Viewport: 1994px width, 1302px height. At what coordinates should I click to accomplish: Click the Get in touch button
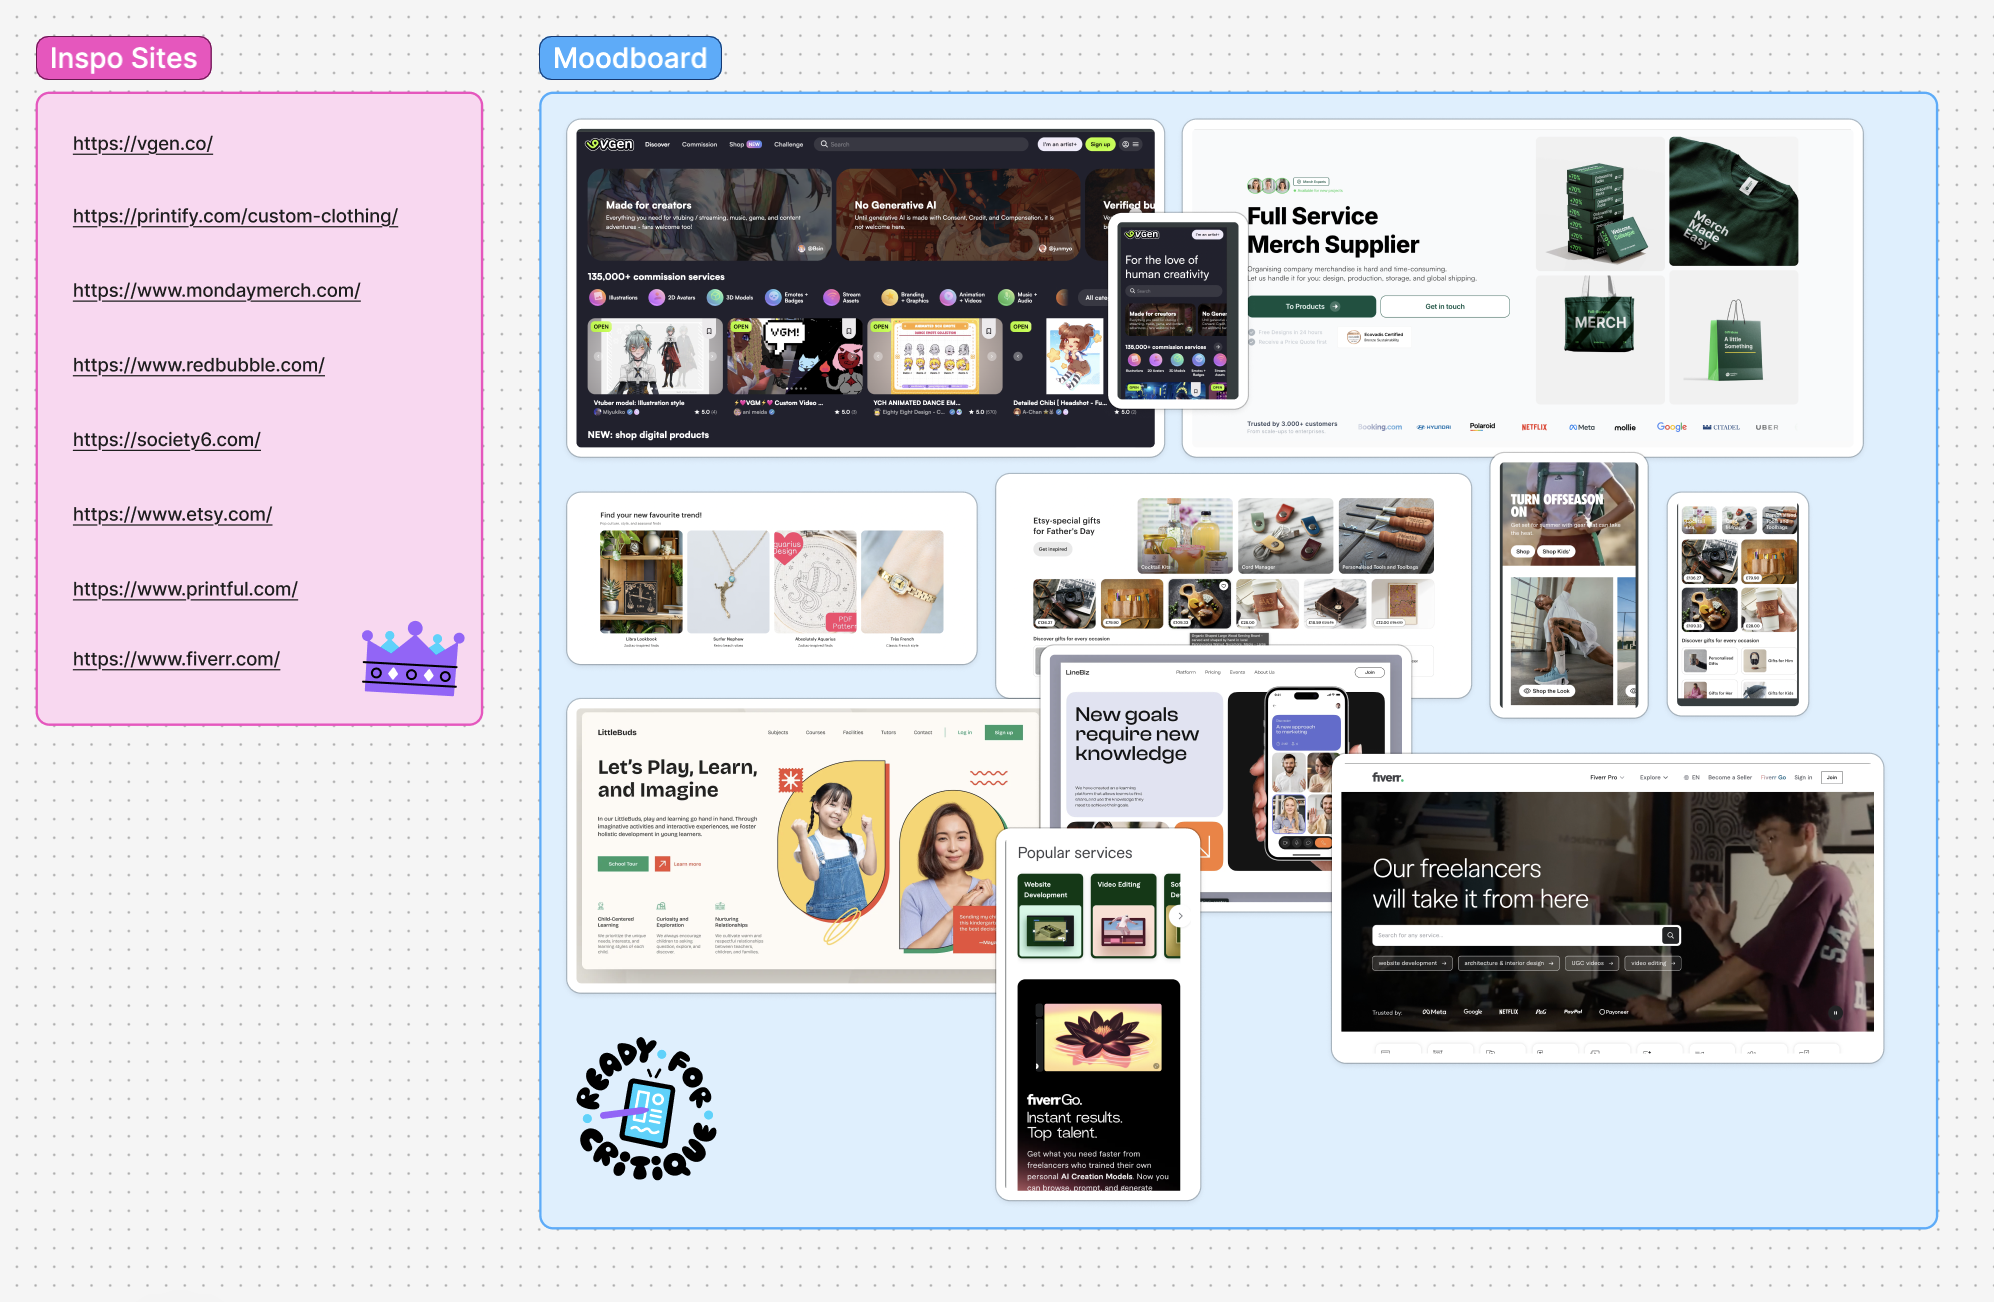[x=1444, y=307]
